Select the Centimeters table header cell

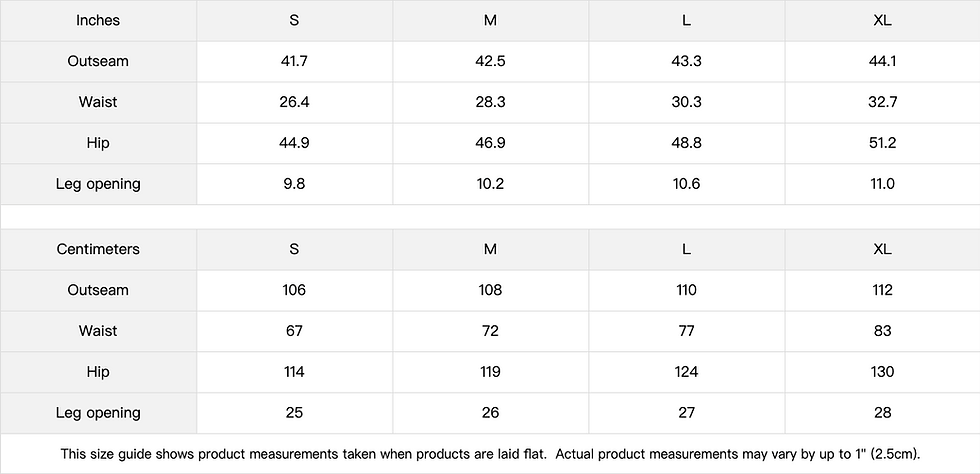click(x=98, y=249)
